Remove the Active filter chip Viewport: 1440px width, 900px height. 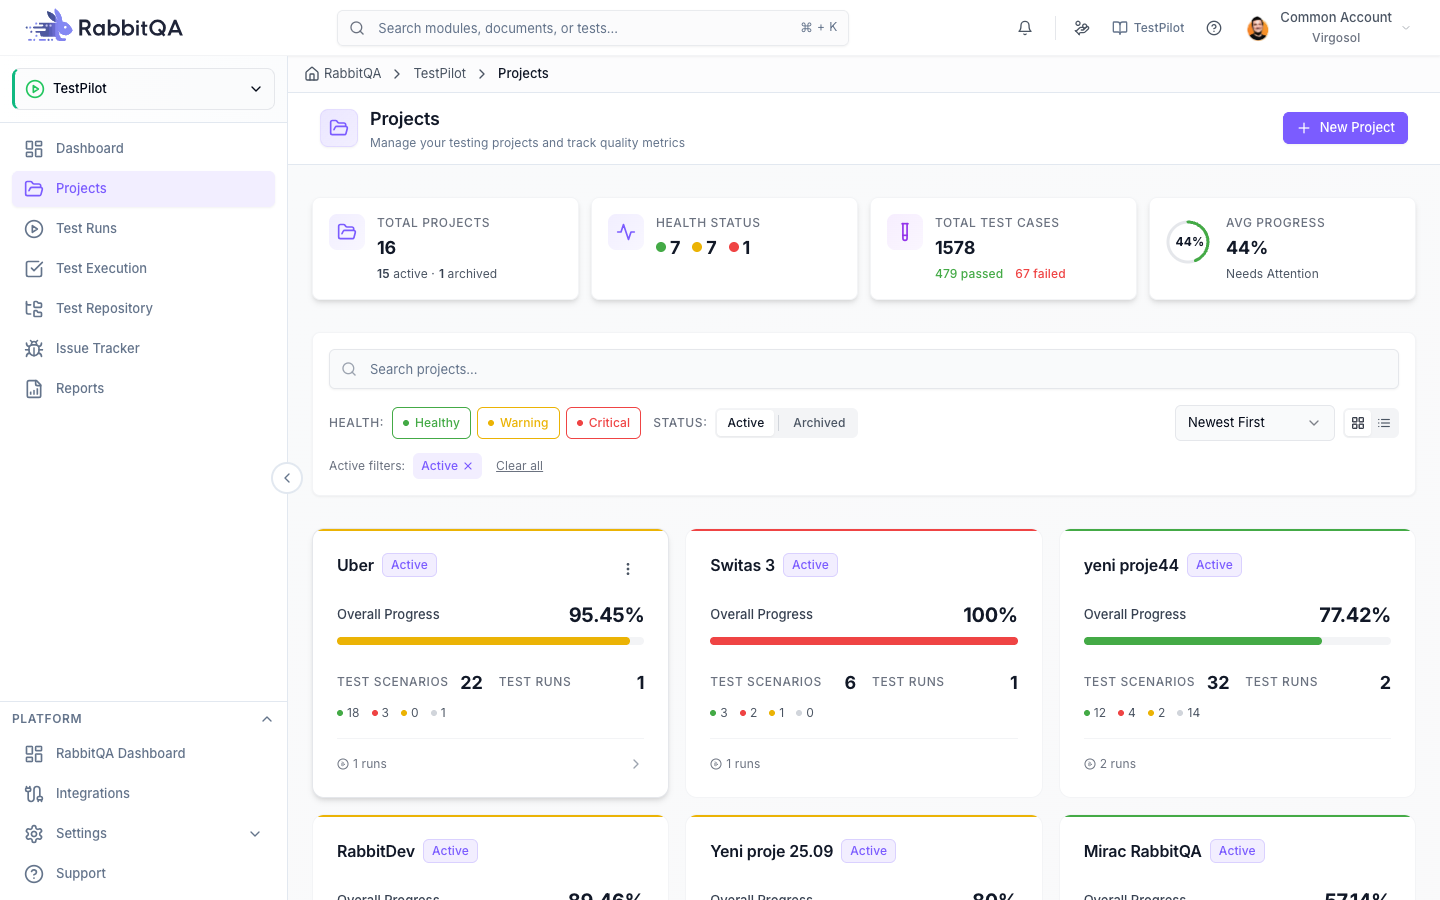coord(468,466)
